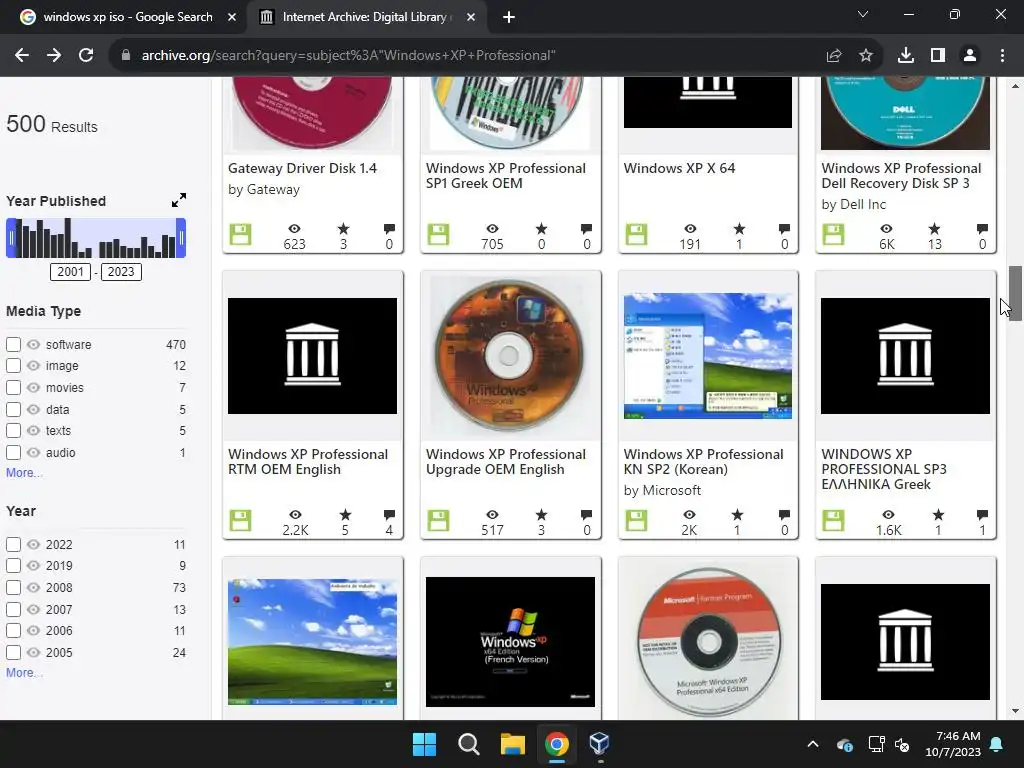
Task: Open Chrome tab search dropdown
Action: [863, 14]
